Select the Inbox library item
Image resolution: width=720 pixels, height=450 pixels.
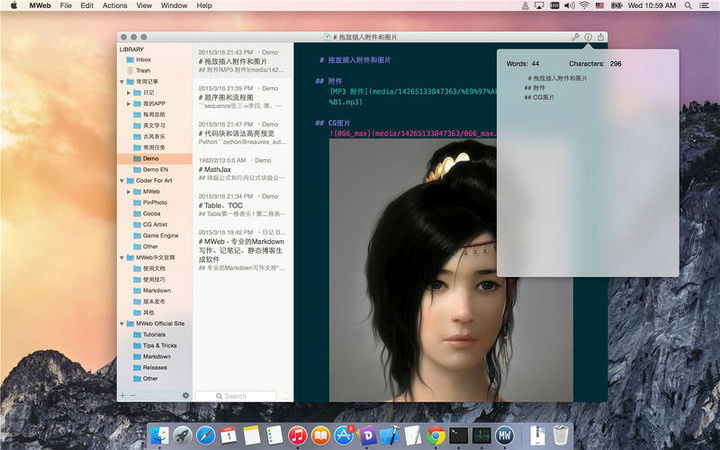coord(154,60)
